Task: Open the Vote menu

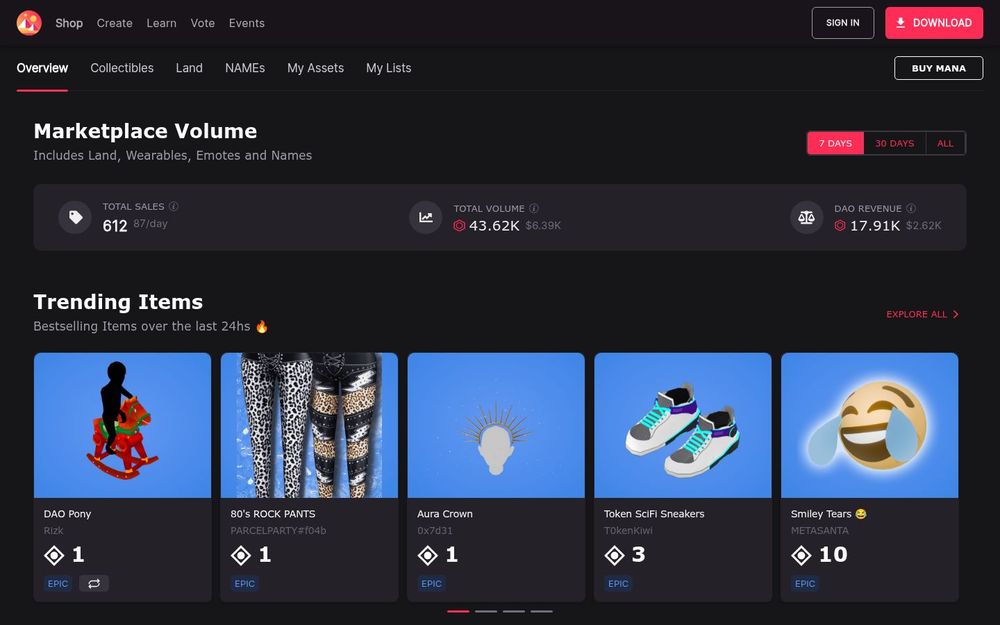Action: pos(203,23)
